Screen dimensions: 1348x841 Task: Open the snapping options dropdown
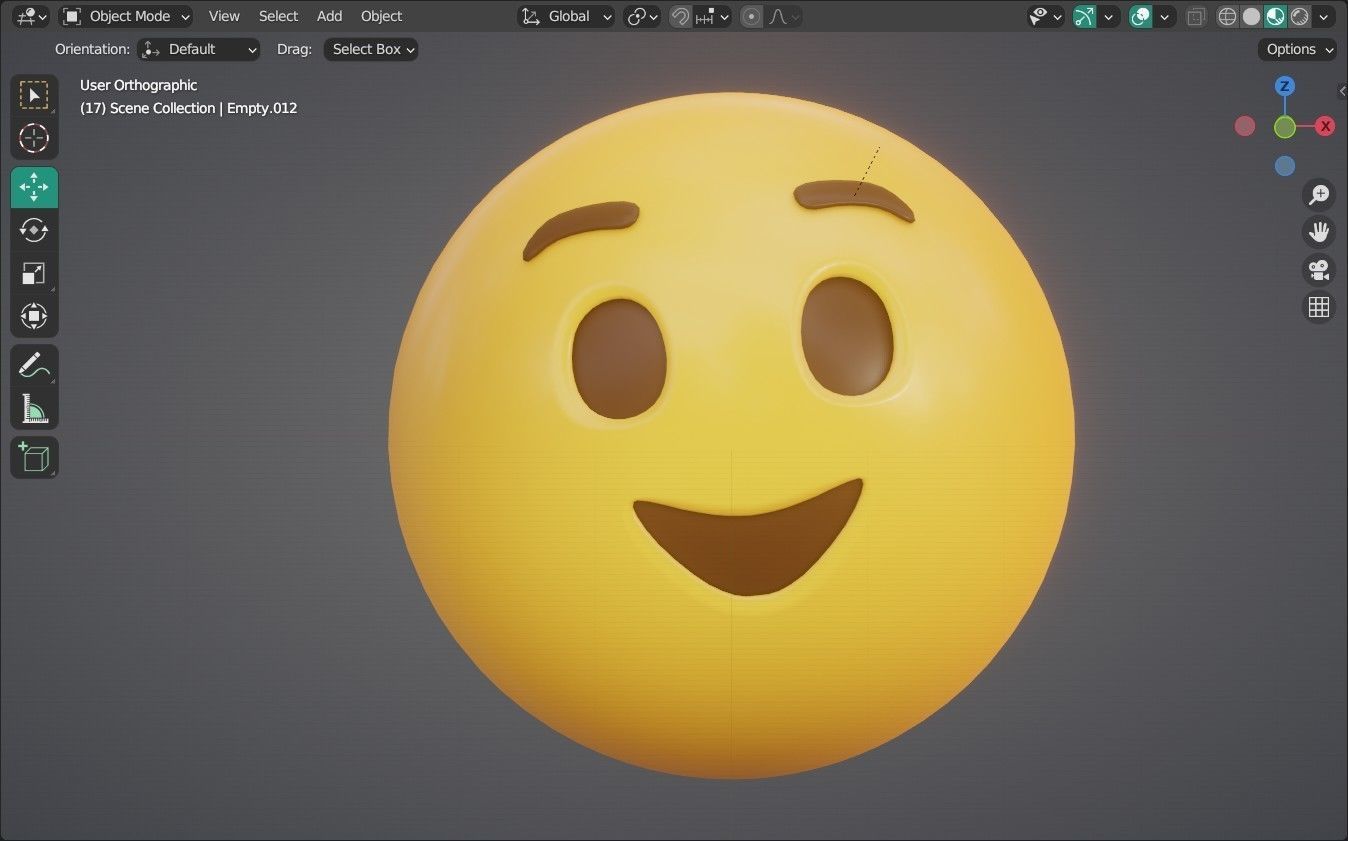[x=714, y=16]
